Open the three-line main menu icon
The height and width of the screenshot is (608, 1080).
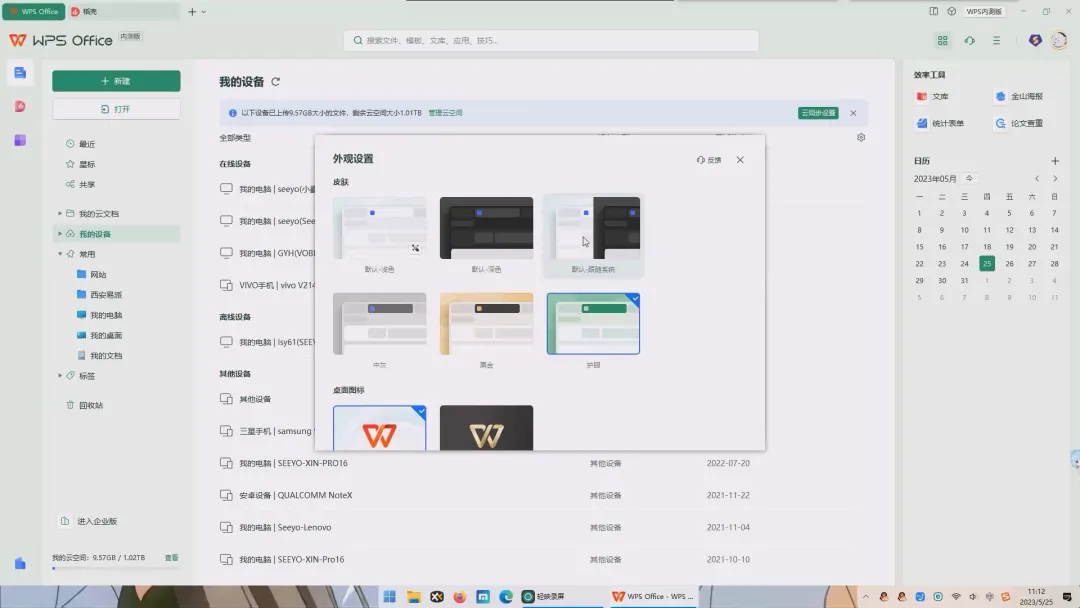pyautogui.click(x=997, y=41)
